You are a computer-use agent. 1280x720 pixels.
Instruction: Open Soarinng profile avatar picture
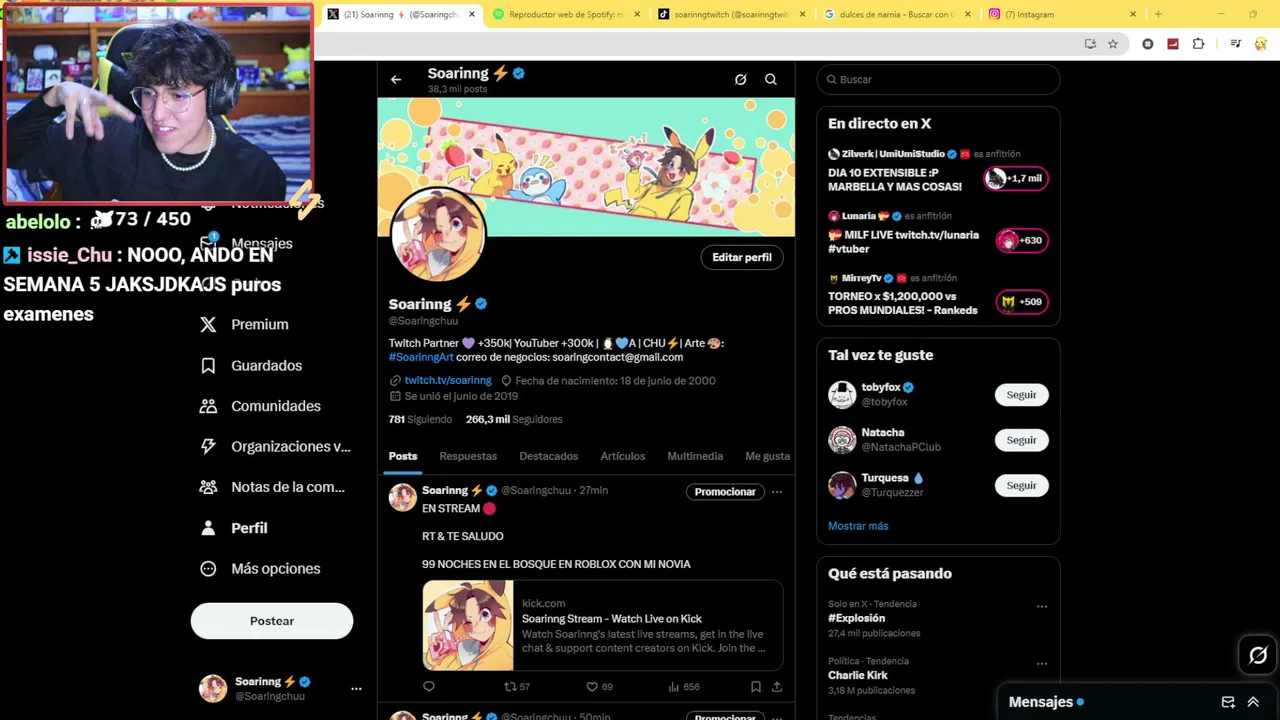click(437, 236)
